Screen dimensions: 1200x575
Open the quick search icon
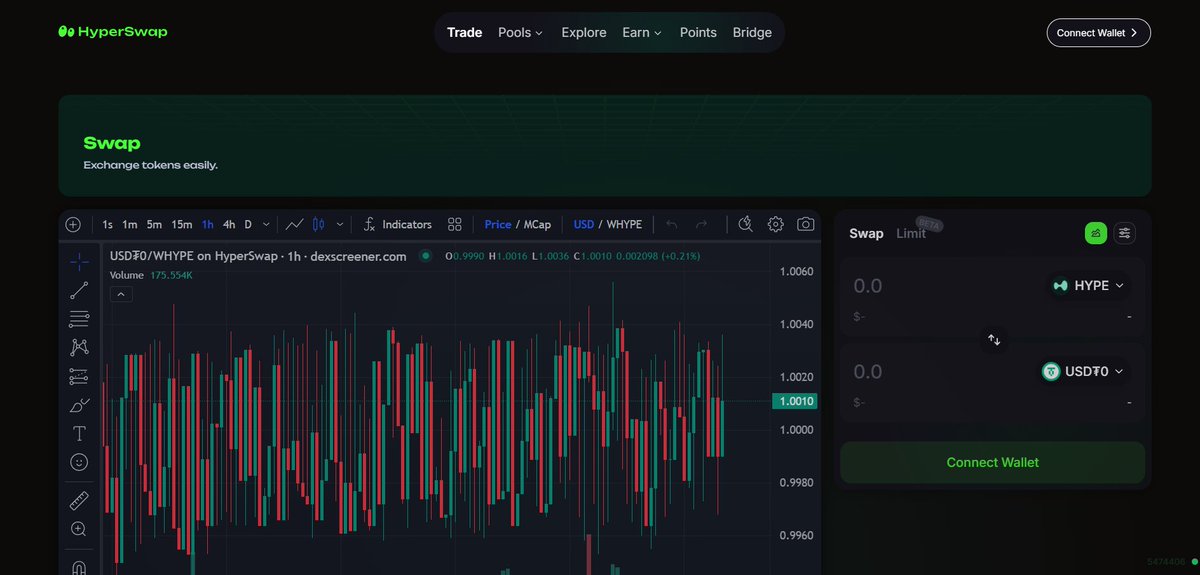point(745,224)
